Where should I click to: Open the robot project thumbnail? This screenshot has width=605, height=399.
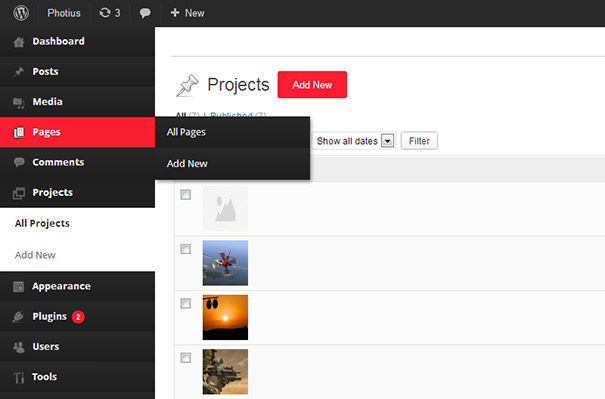[x=225, y=372]
